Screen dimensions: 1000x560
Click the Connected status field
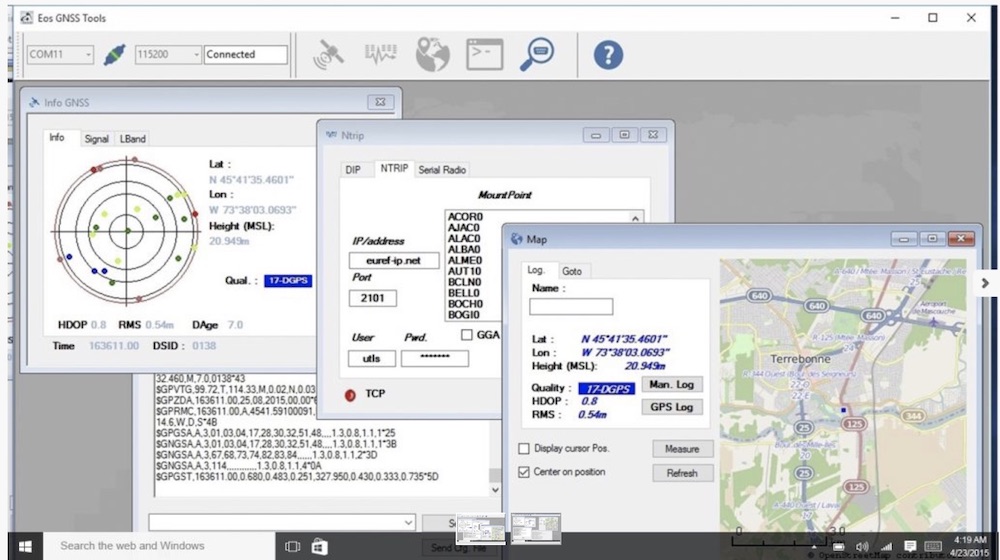pyautogui.click(x=246, y=55)
